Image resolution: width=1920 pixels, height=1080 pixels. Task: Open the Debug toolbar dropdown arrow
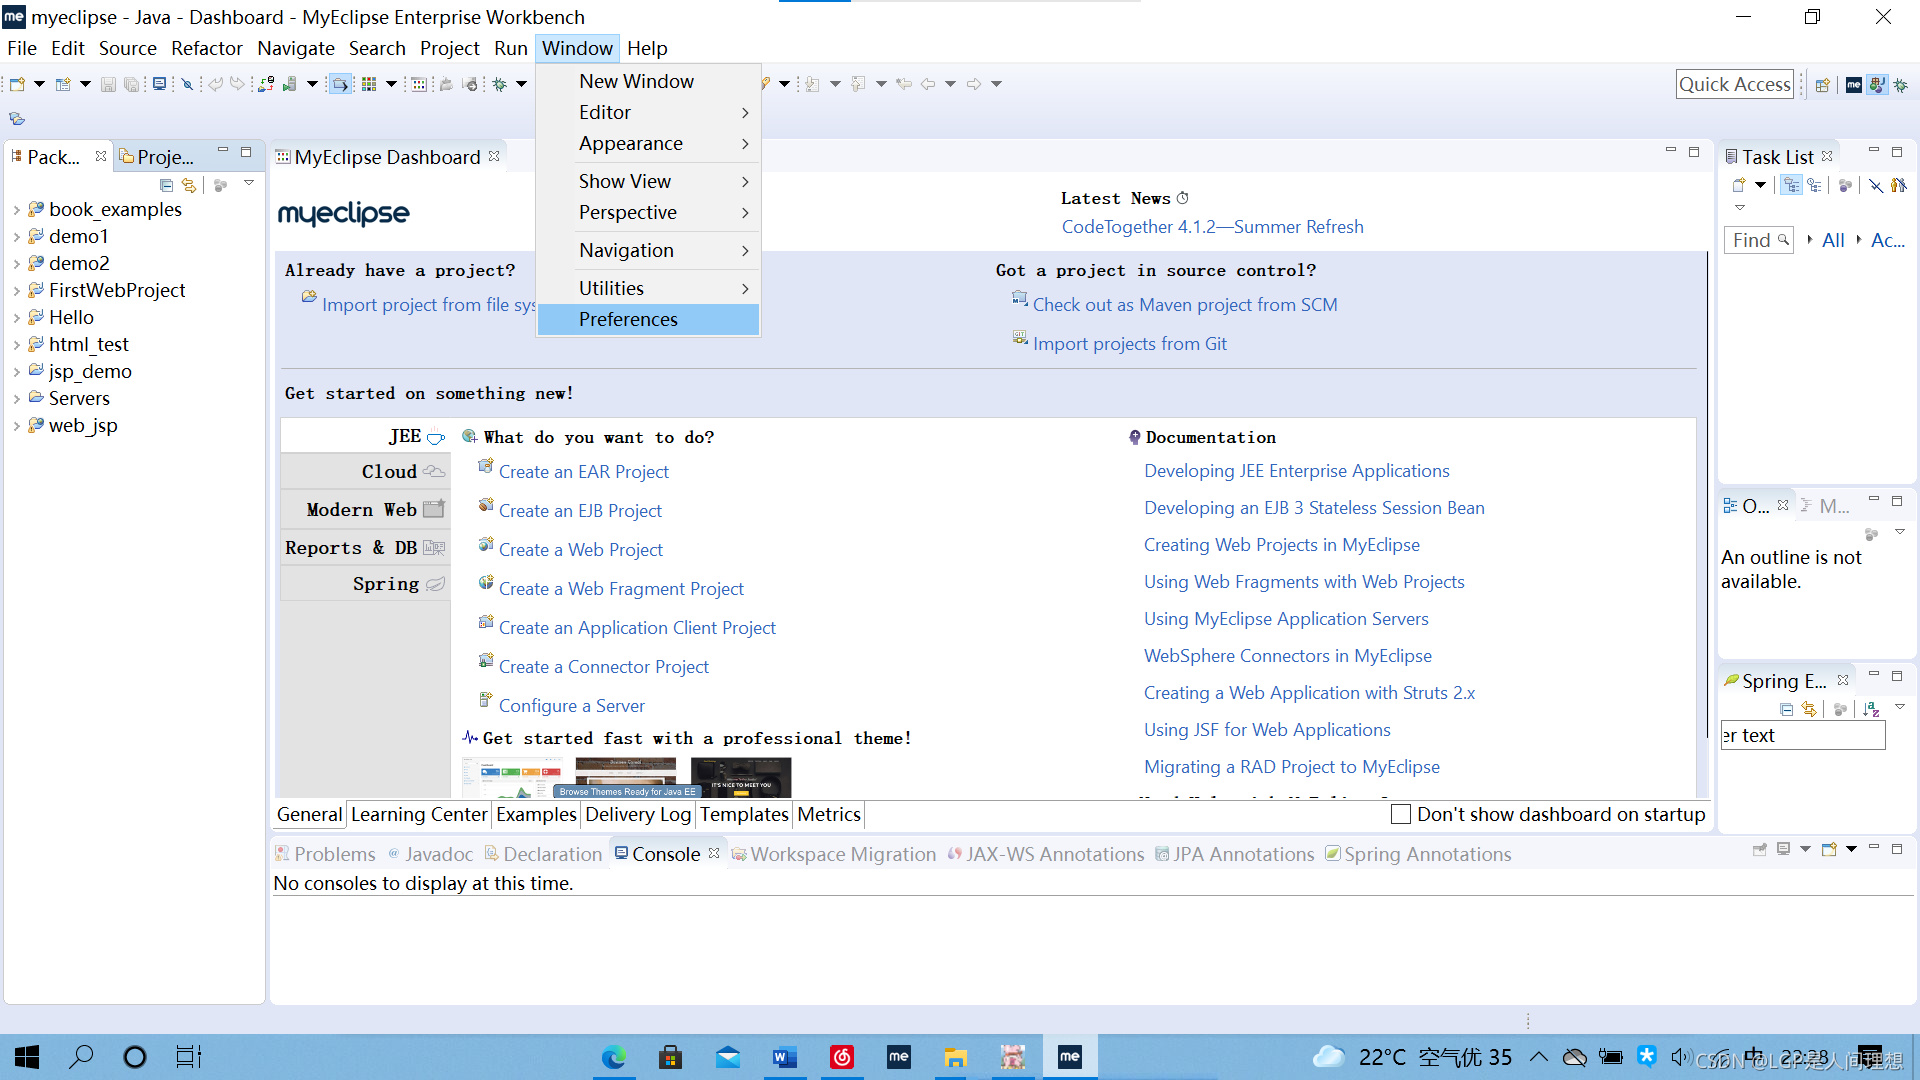(521, 84)
